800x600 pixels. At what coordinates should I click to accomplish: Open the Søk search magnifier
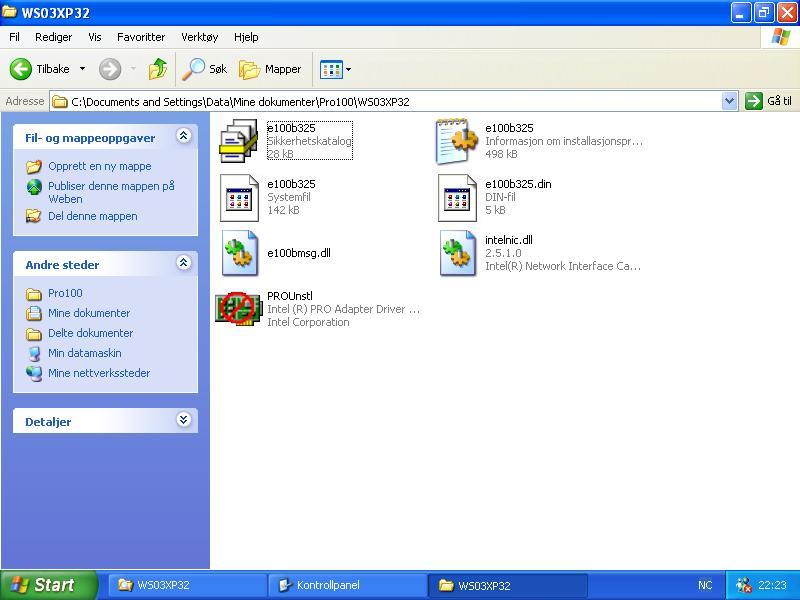(205, 69)
